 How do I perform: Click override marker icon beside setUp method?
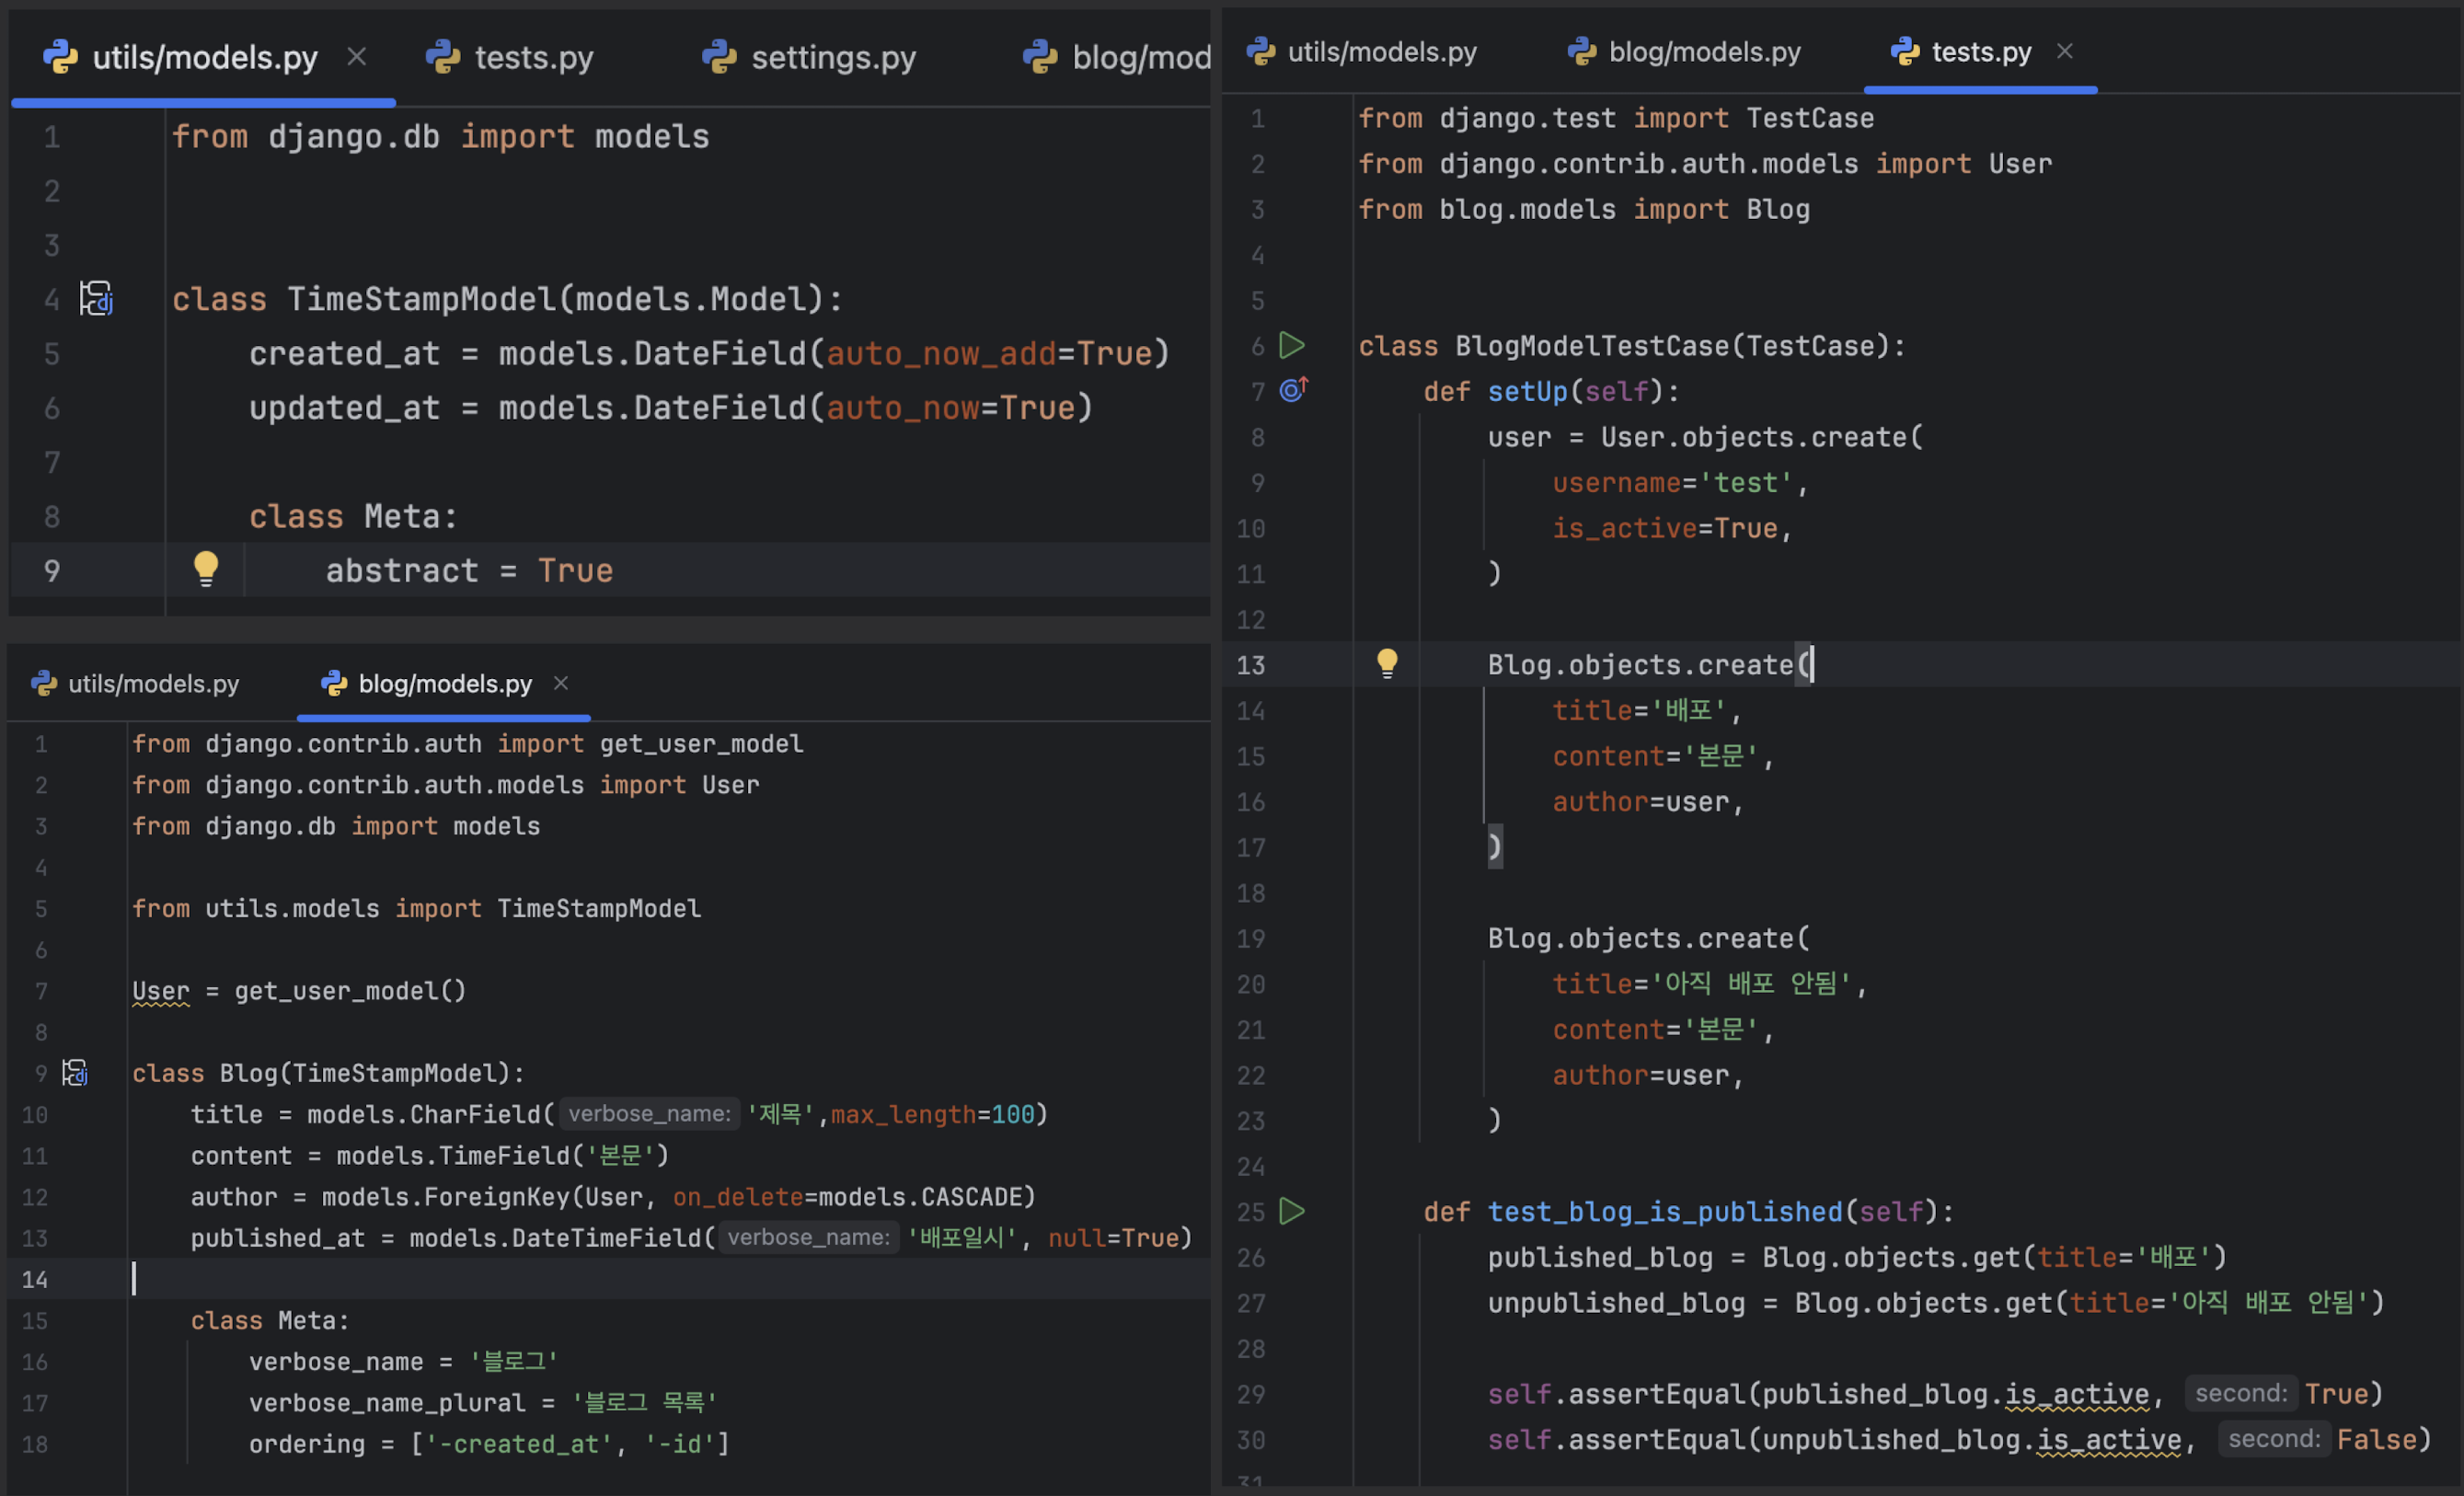[x=1293, y=390]
